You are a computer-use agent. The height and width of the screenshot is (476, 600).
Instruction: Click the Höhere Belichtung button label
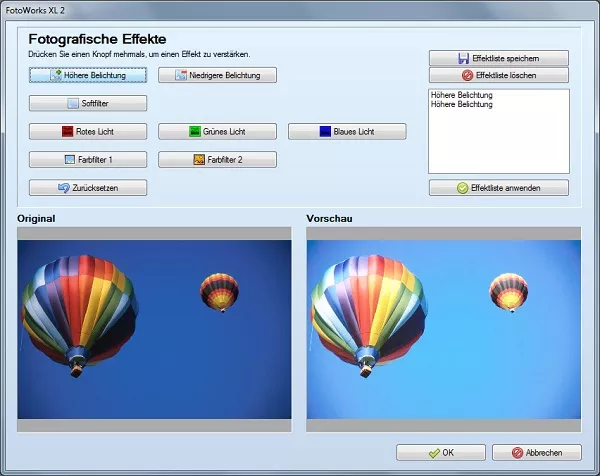point(95,75)
